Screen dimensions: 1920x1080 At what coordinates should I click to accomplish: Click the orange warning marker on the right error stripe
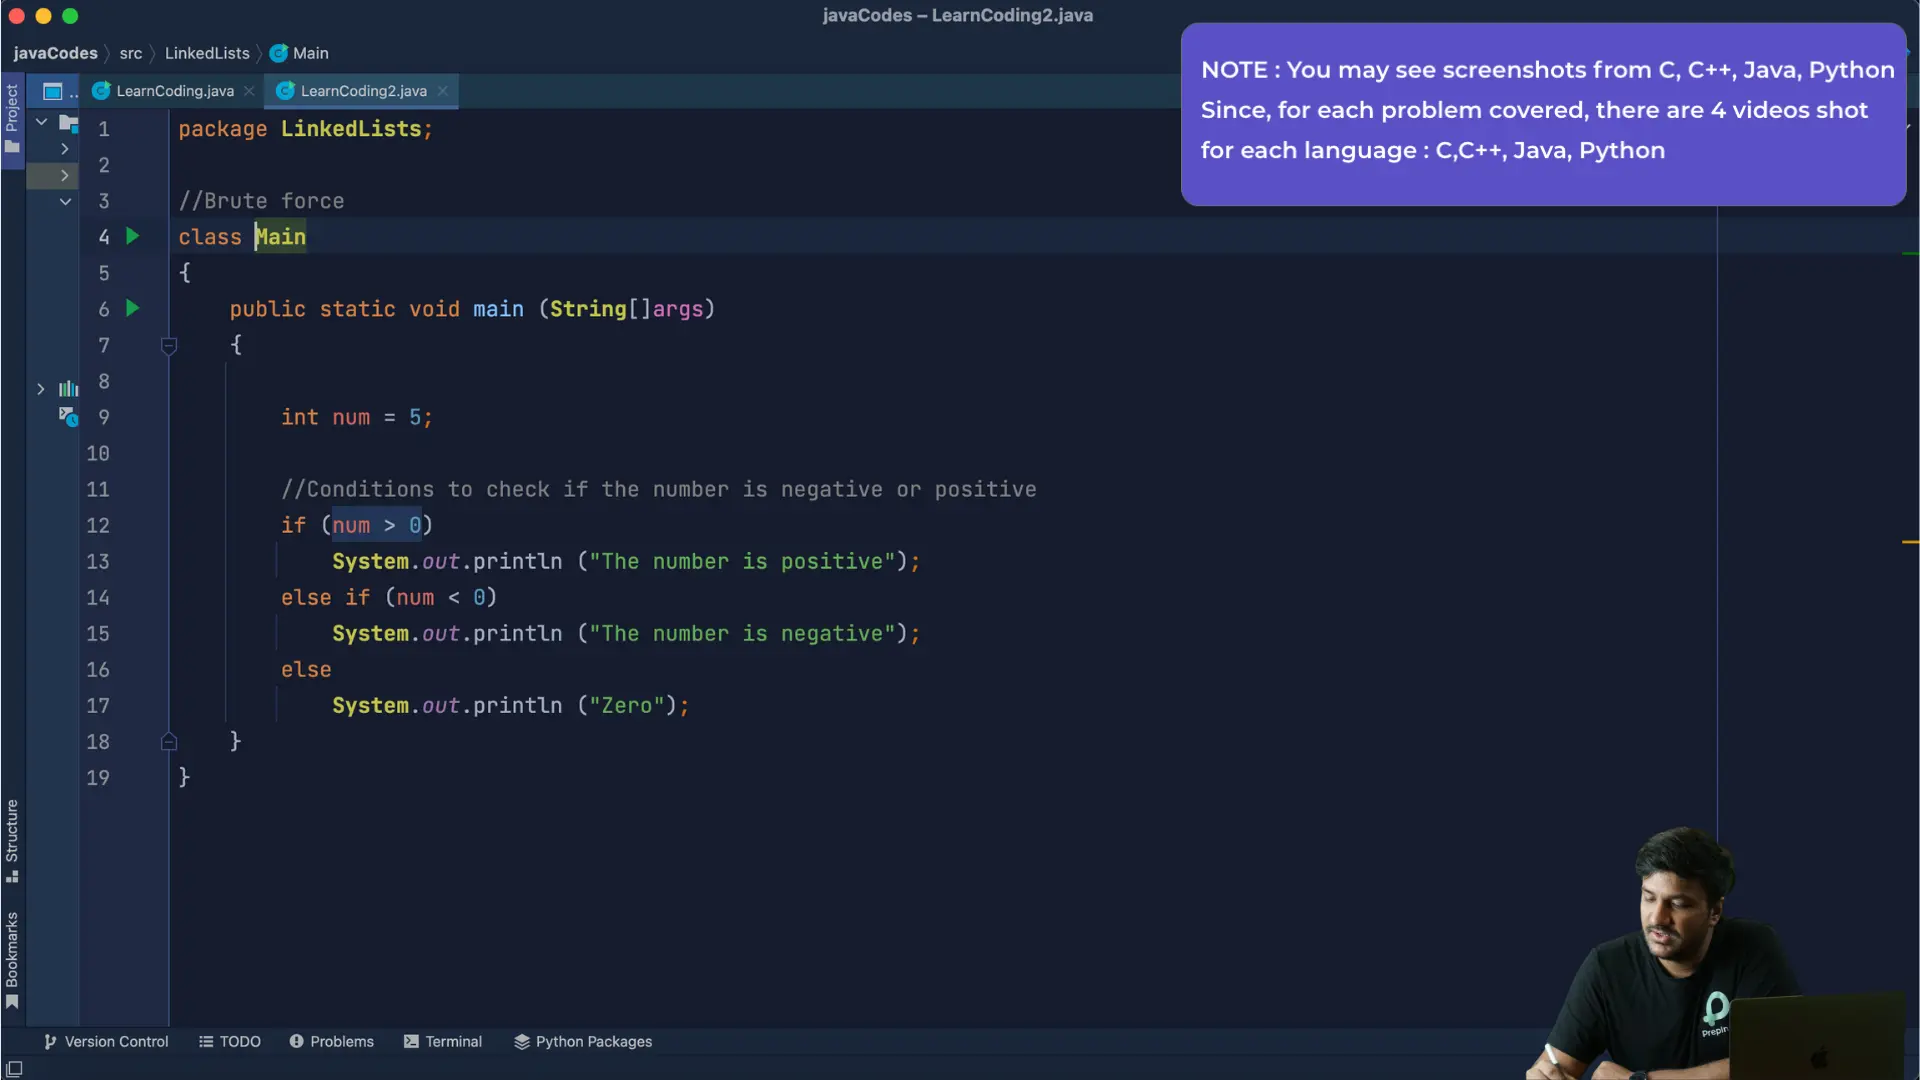pos(1910,542)
